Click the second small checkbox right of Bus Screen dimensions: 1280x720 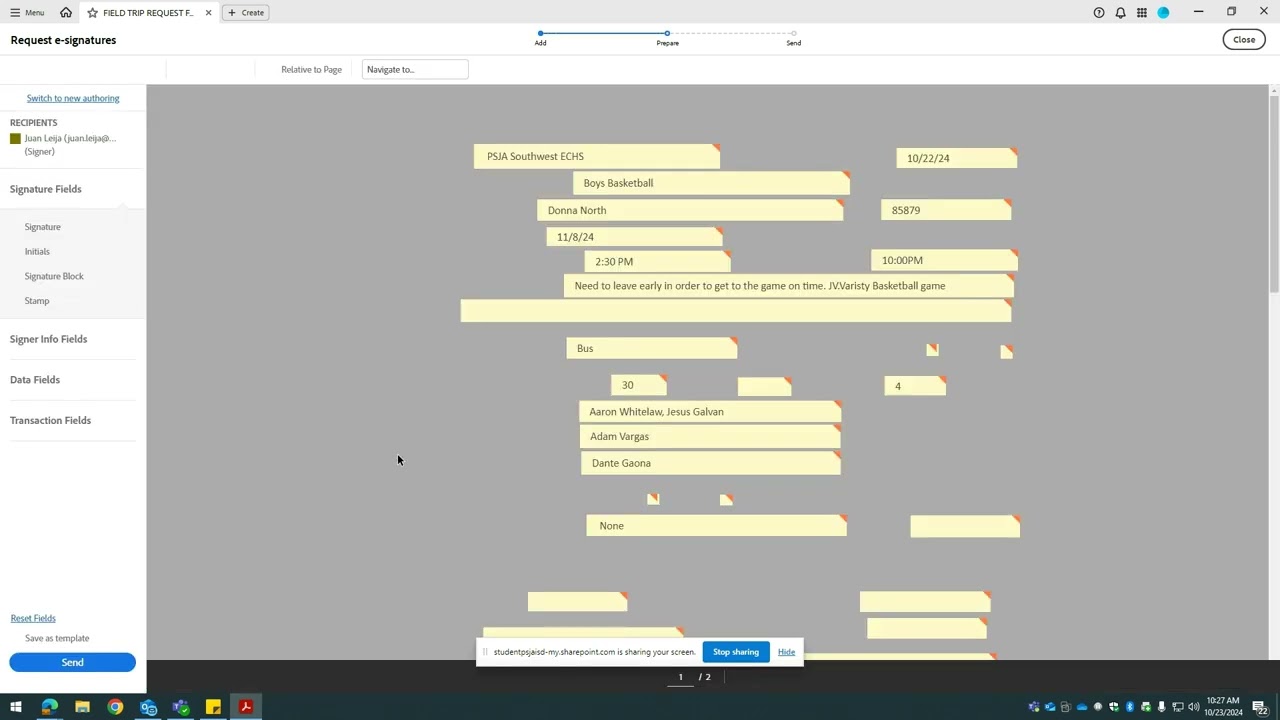(x=1006, y=351)
